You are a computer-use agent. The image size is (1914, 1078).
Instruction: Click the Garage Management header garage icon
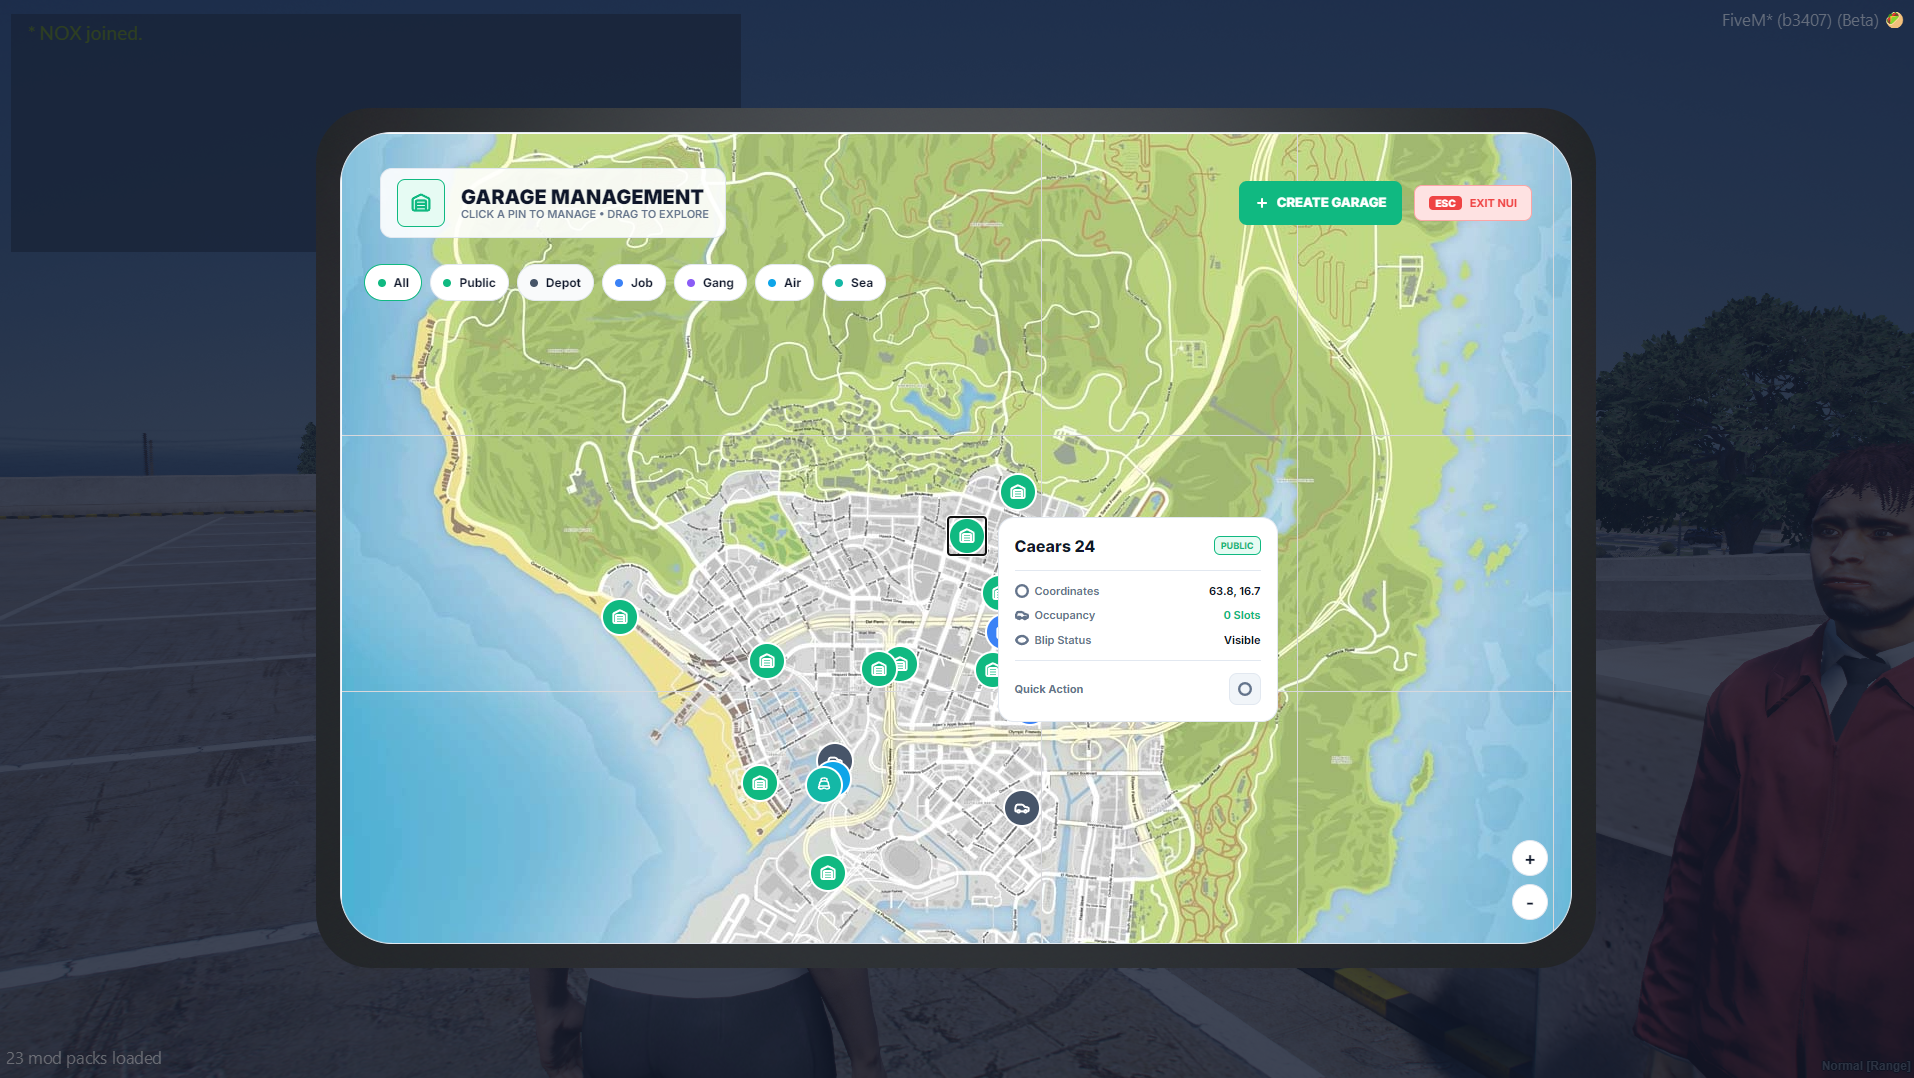pyautogui.click(x=421, y=203)
